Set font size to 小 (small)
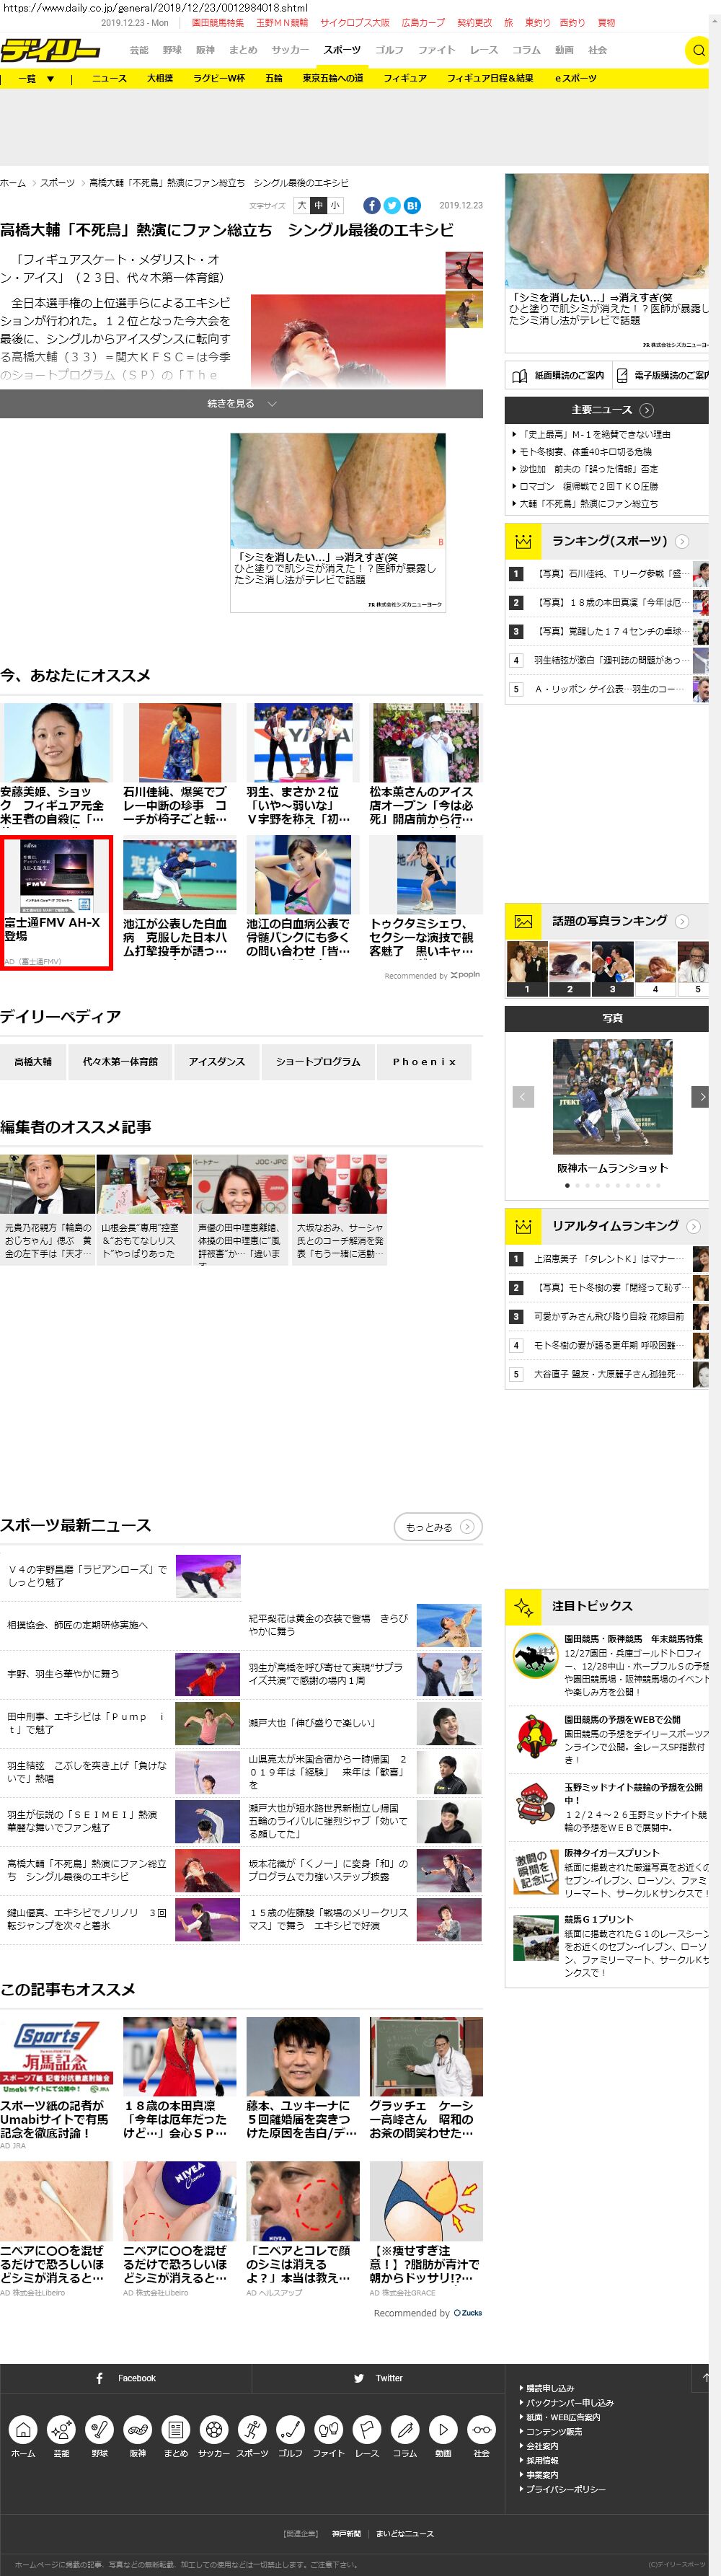 coord(335,205)
